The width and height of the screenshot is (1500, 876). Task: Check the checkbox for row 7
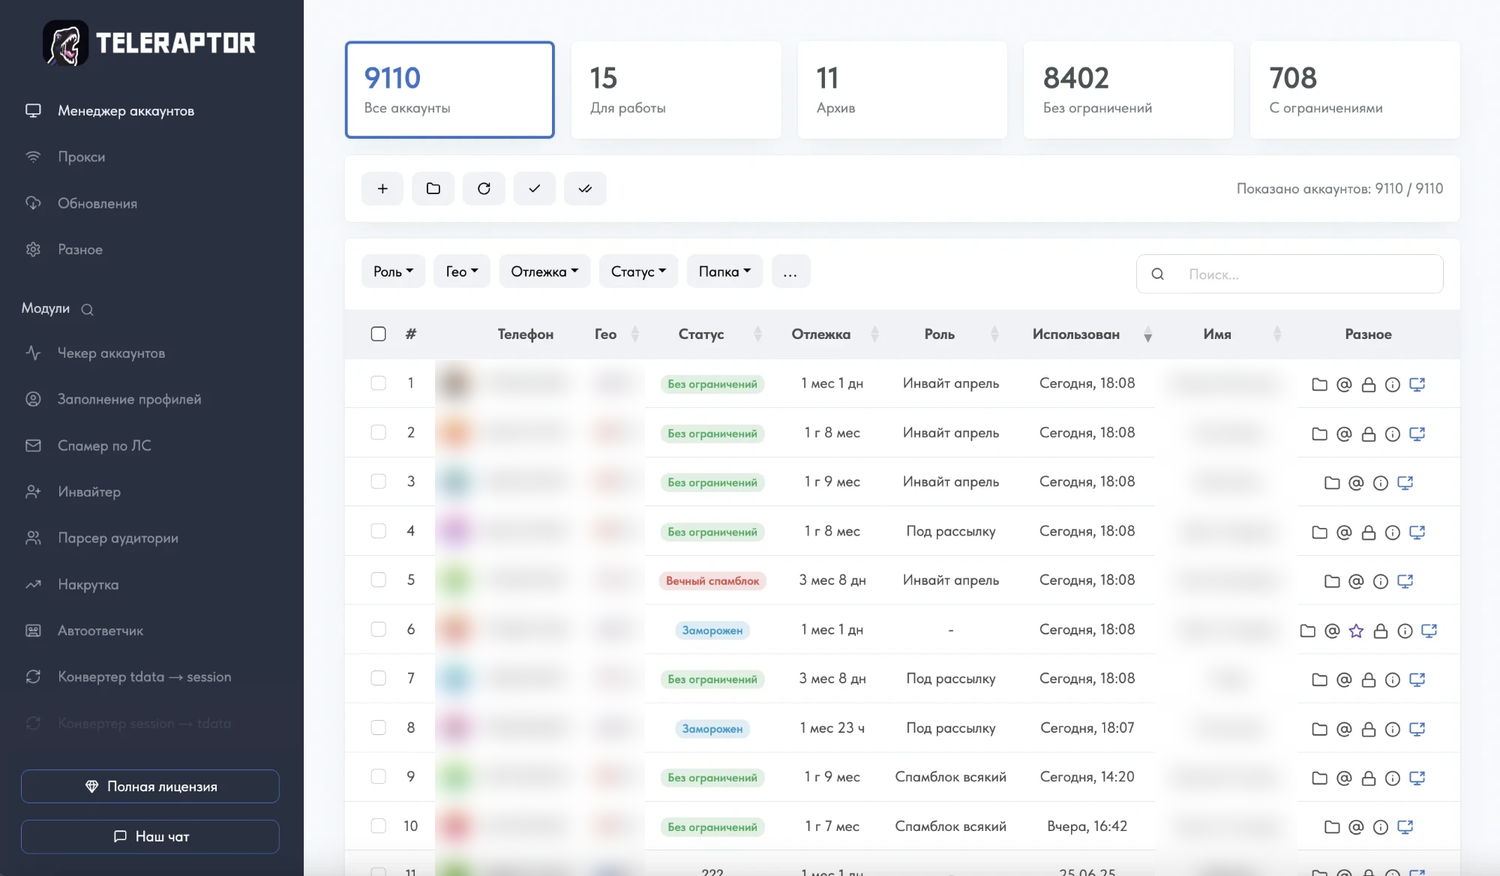tap(378, 678)
